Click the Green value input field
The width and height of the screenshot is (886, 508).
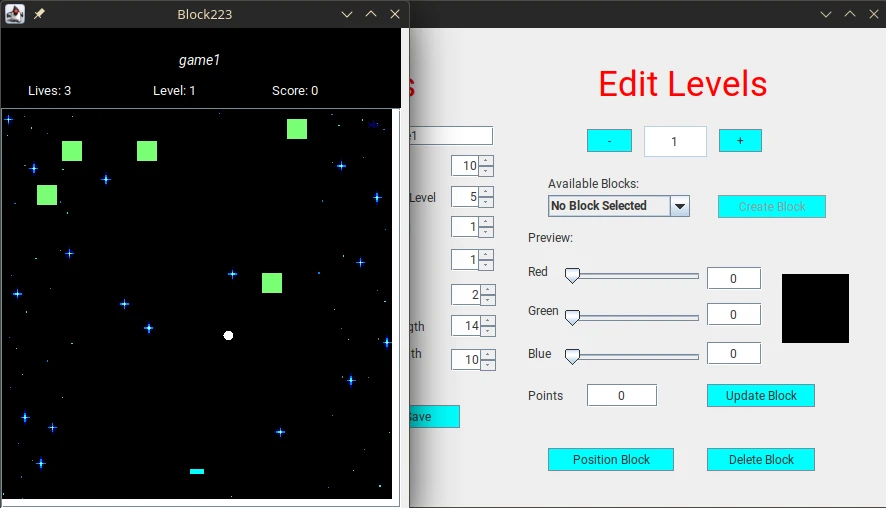(734, 314)
